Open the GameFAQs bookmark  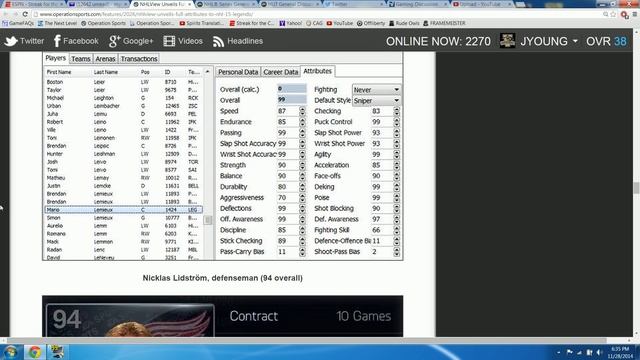[18, 23]
